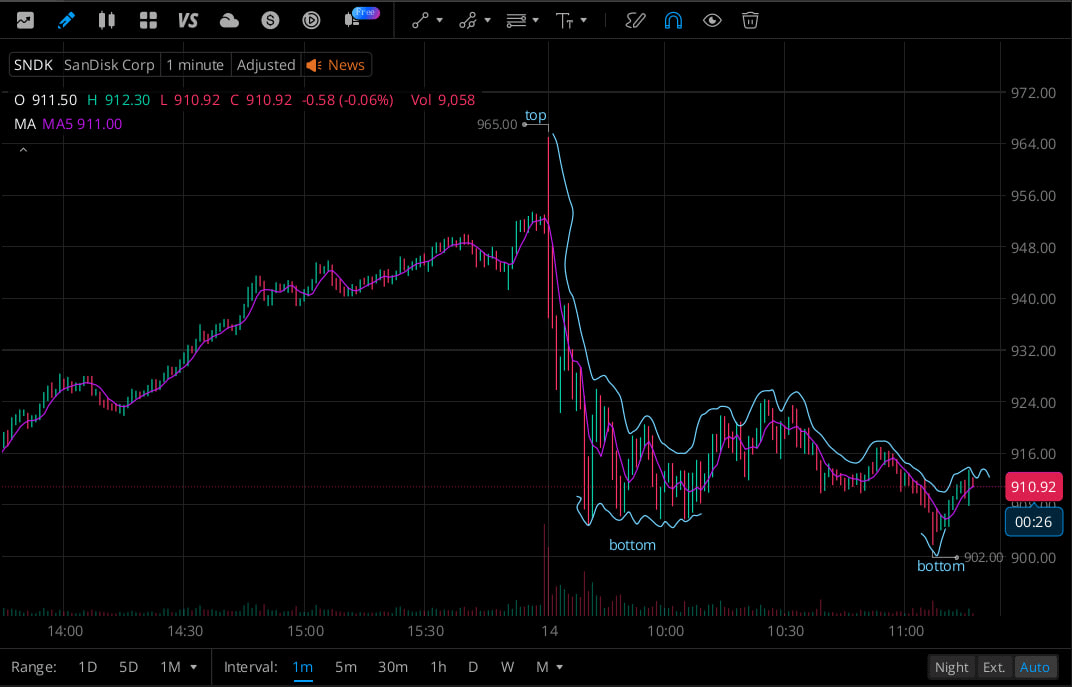
Task: Select the freehand brush drawing icon
Action: pos(635,20)
